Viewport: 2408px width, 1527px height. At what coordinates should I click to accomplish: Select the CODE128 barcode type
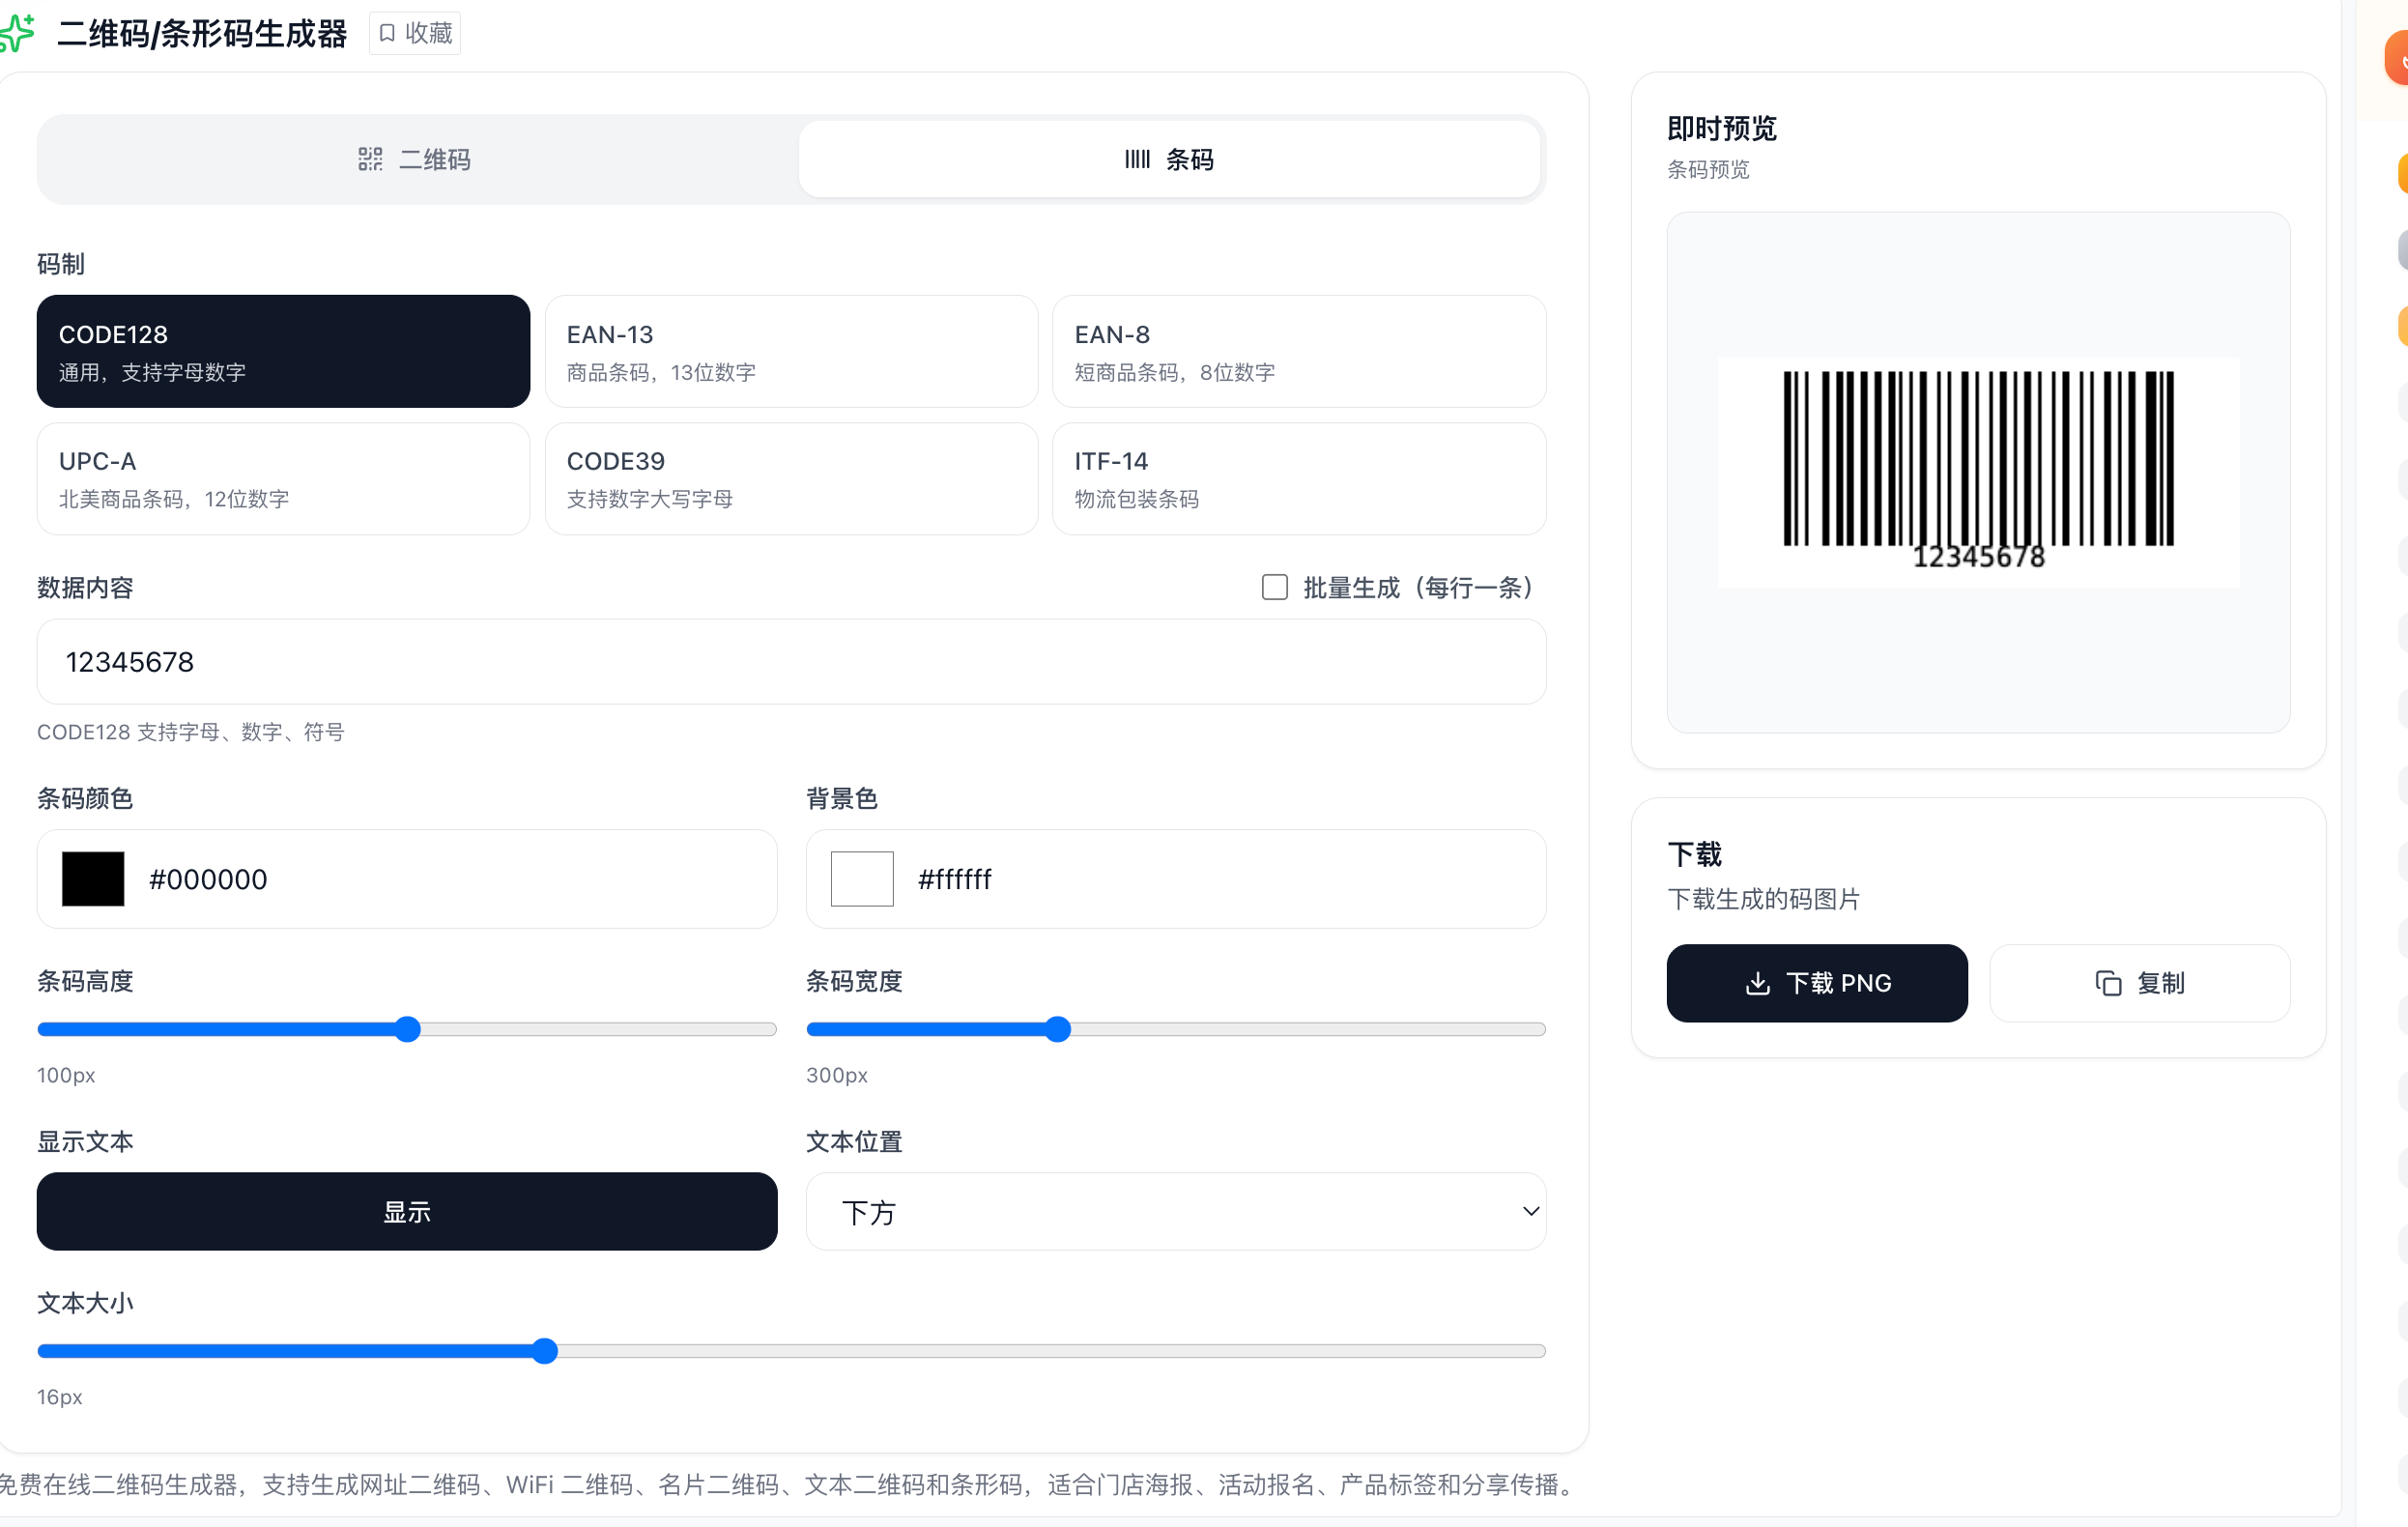coord(283,351)
